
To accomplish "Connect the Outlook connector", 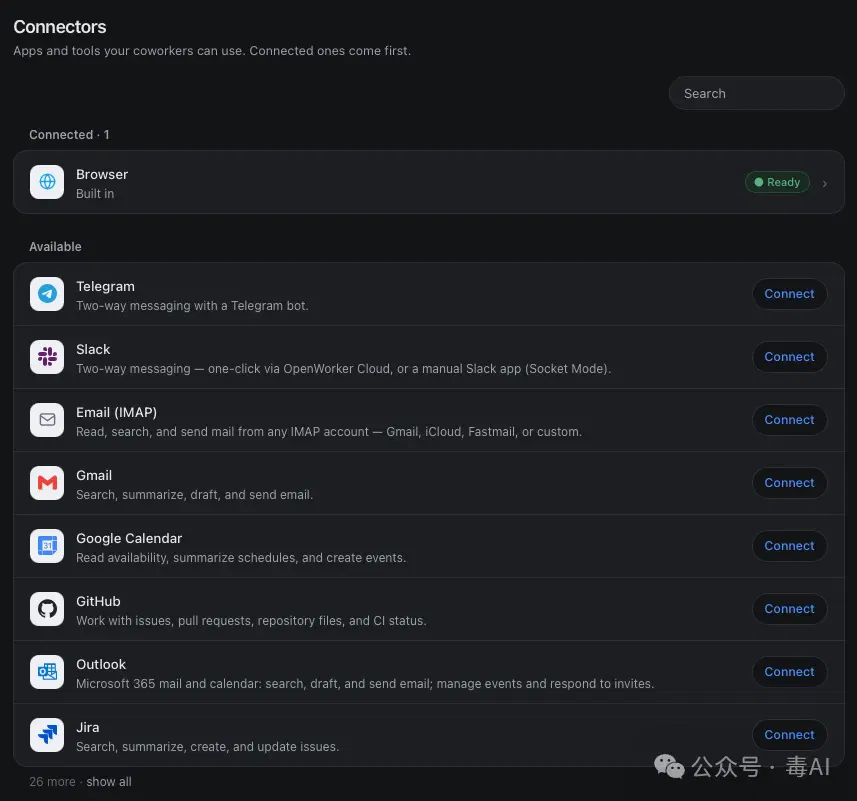I will coord(789,672).
